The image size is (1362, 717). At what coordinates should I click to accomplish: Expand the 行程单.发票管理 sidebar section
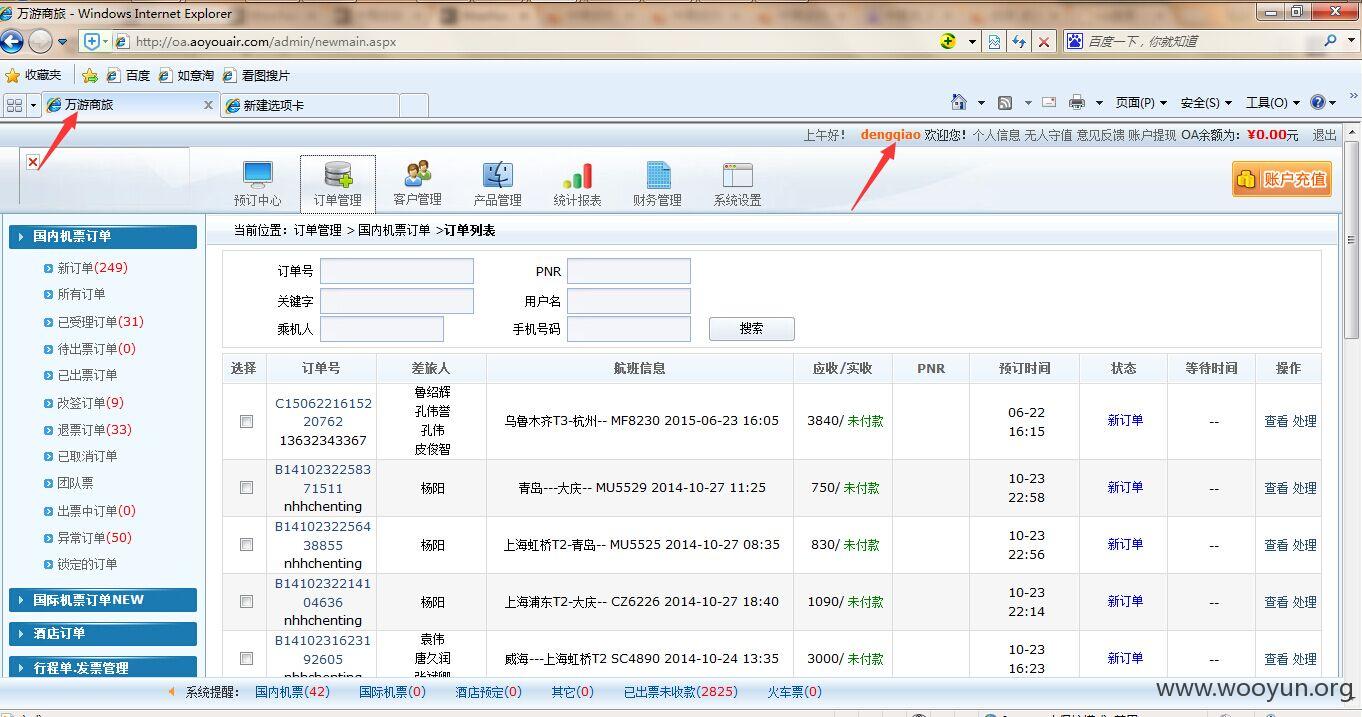[103, 667]
